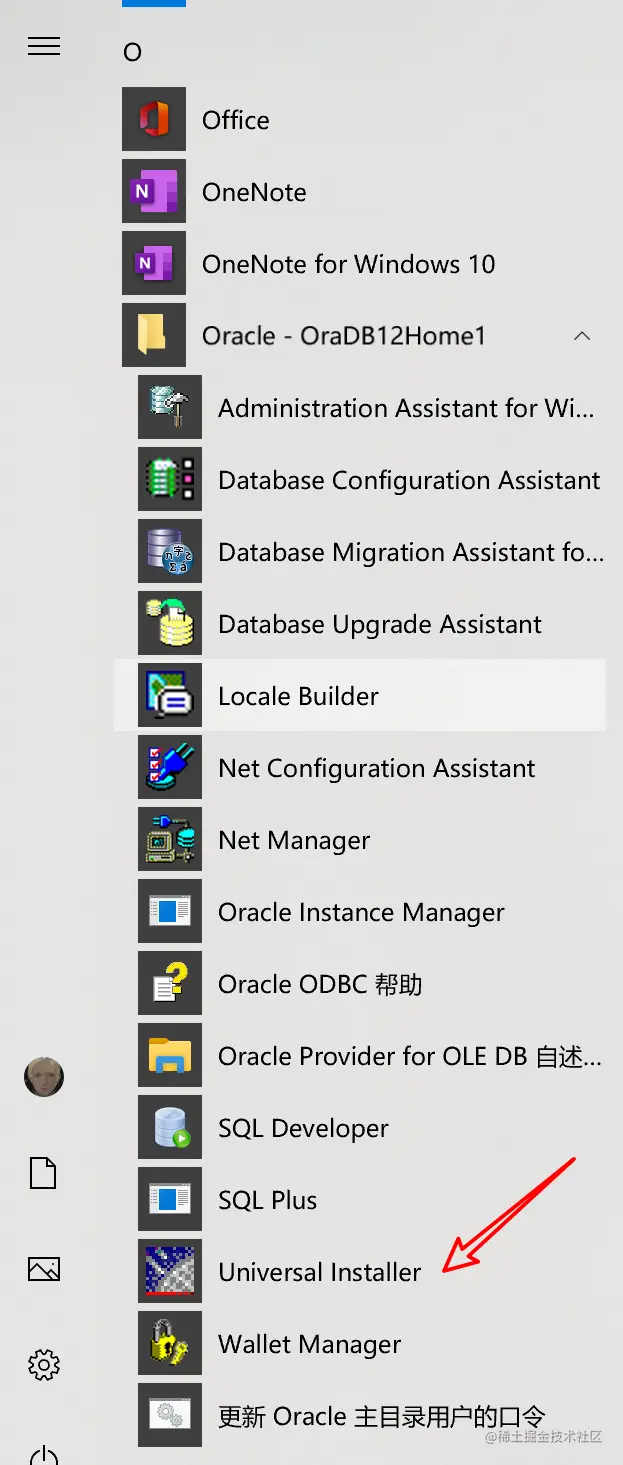Image resolution: width=623 pixels, height=1465 pixels.
Task: Open the Office app icon
Action: pyautogui.click(x=154, y=120)
